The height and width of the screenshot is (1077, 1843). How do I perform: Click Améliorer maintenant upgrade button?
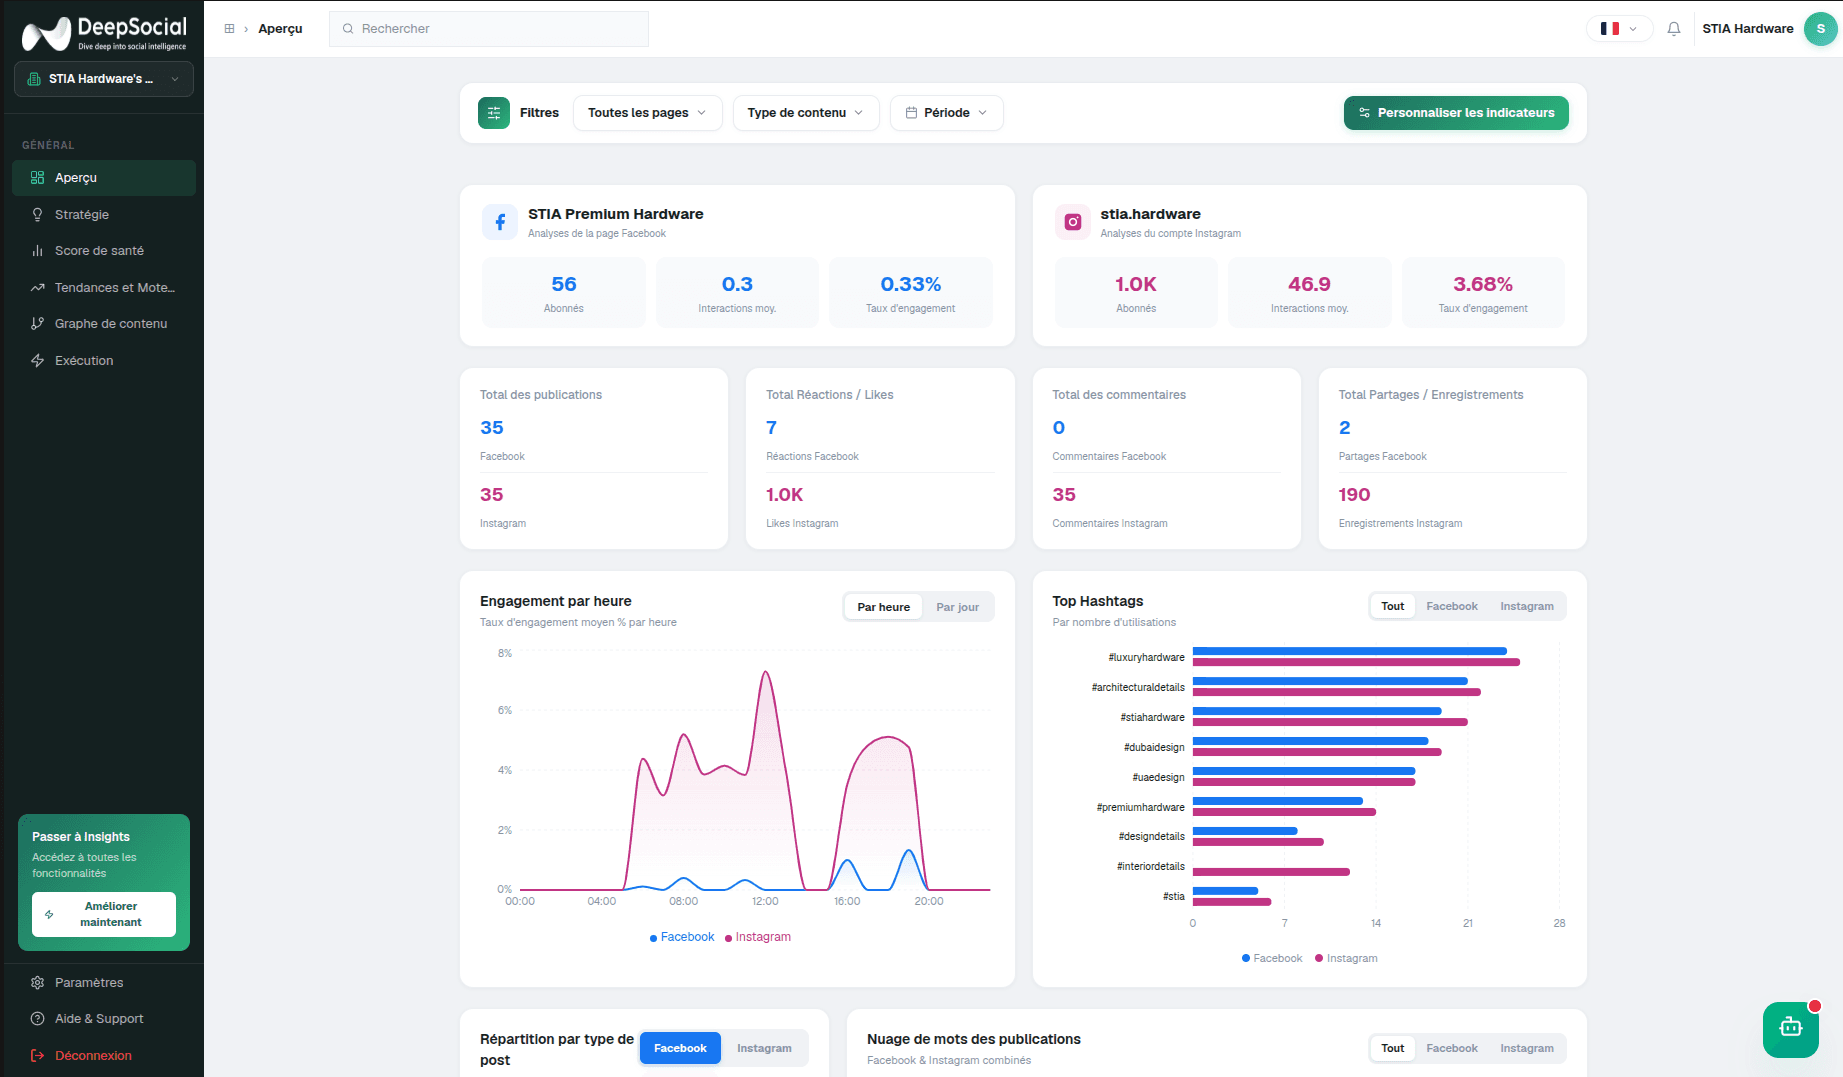click(x=104, y=914)
